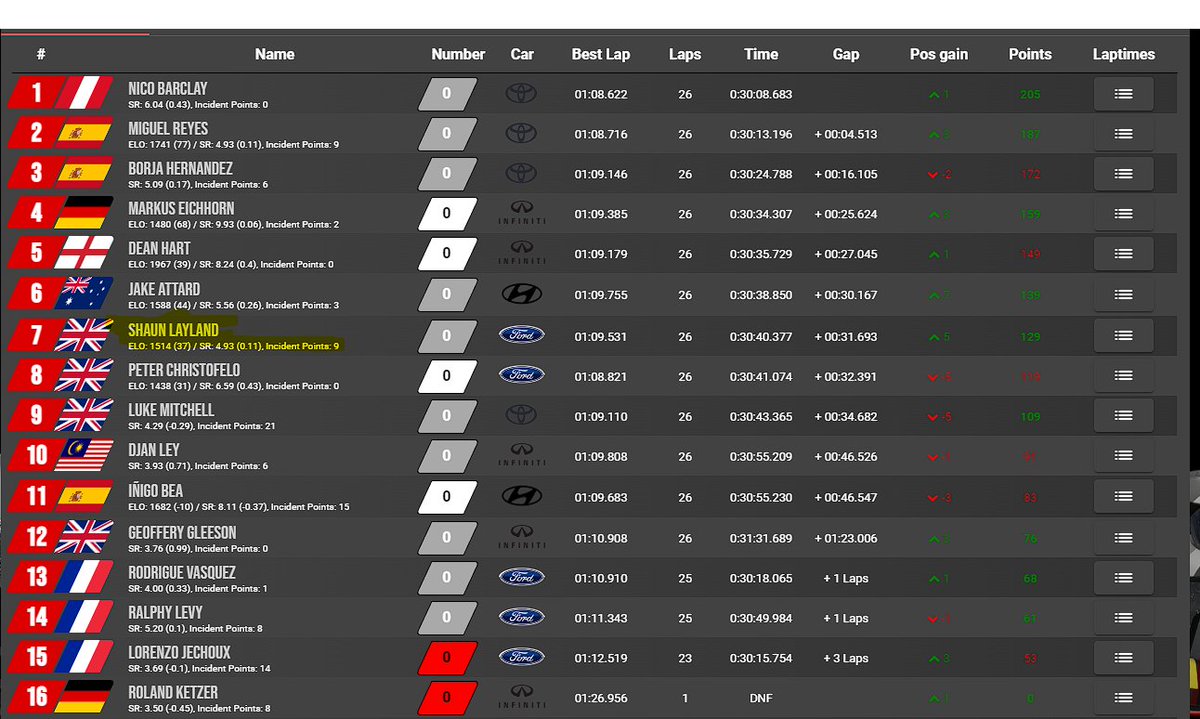Screen dimensions: 1200x719
Task: Click Malaysian flag beside Djan Ley
Action: point(84,456)
